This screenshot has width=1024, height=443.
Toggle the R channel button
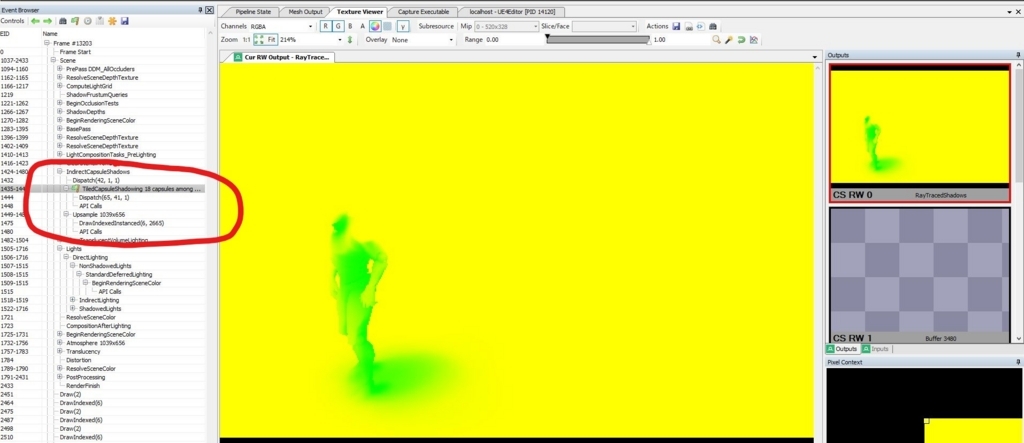326,26
